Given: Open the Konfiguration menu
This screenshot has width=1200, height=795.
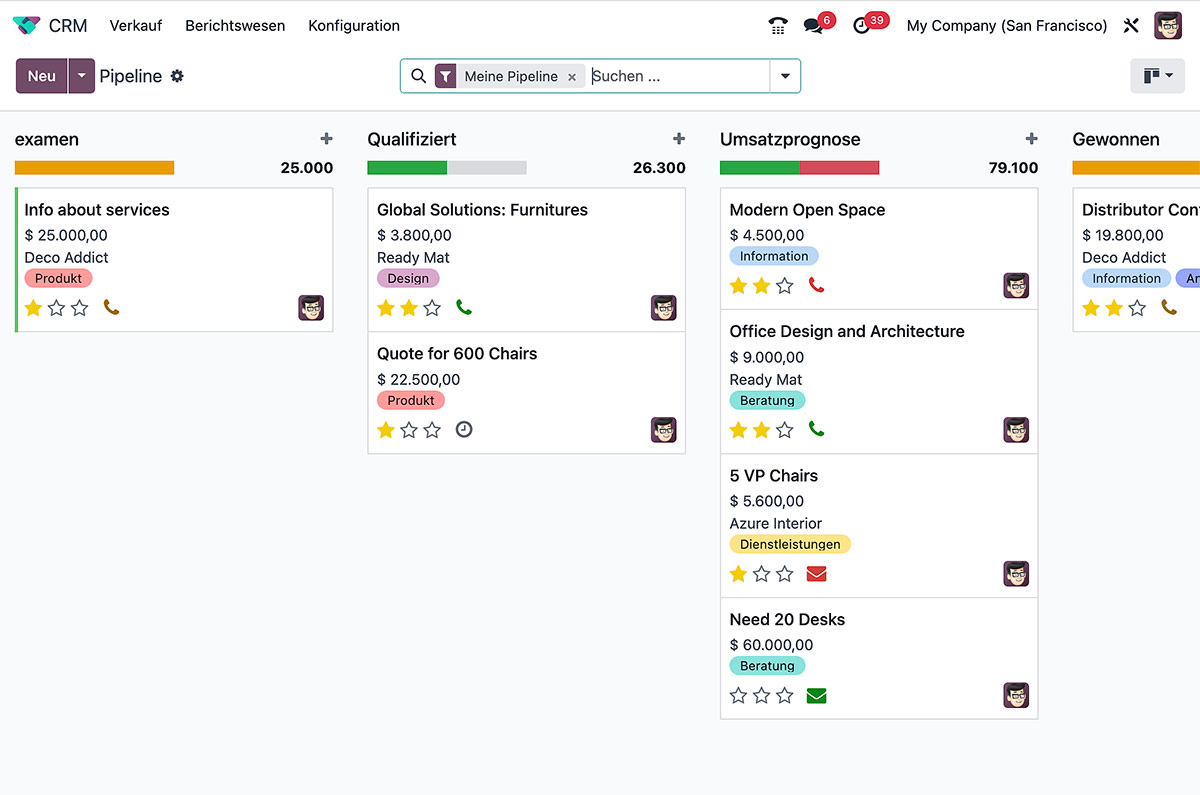Looking at the screenshot, I should pyautogui.click(x=353, y=25).
